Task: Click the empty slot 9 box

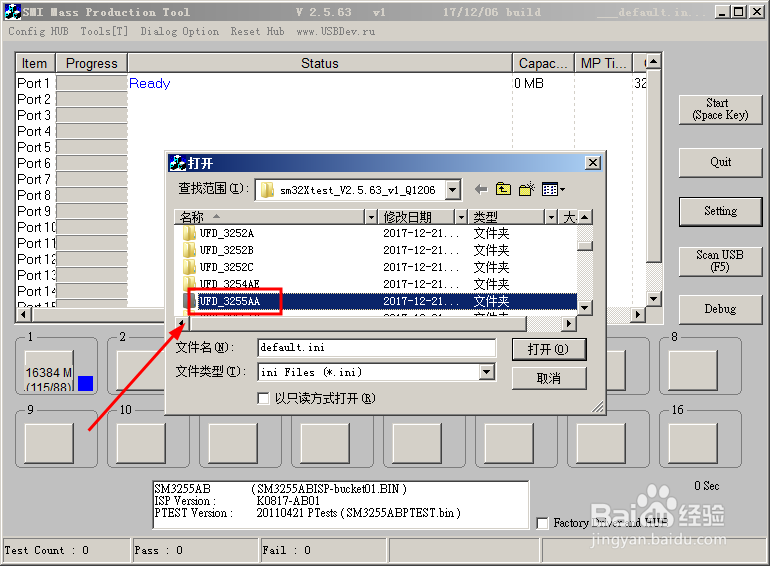Action: point(49,443)
